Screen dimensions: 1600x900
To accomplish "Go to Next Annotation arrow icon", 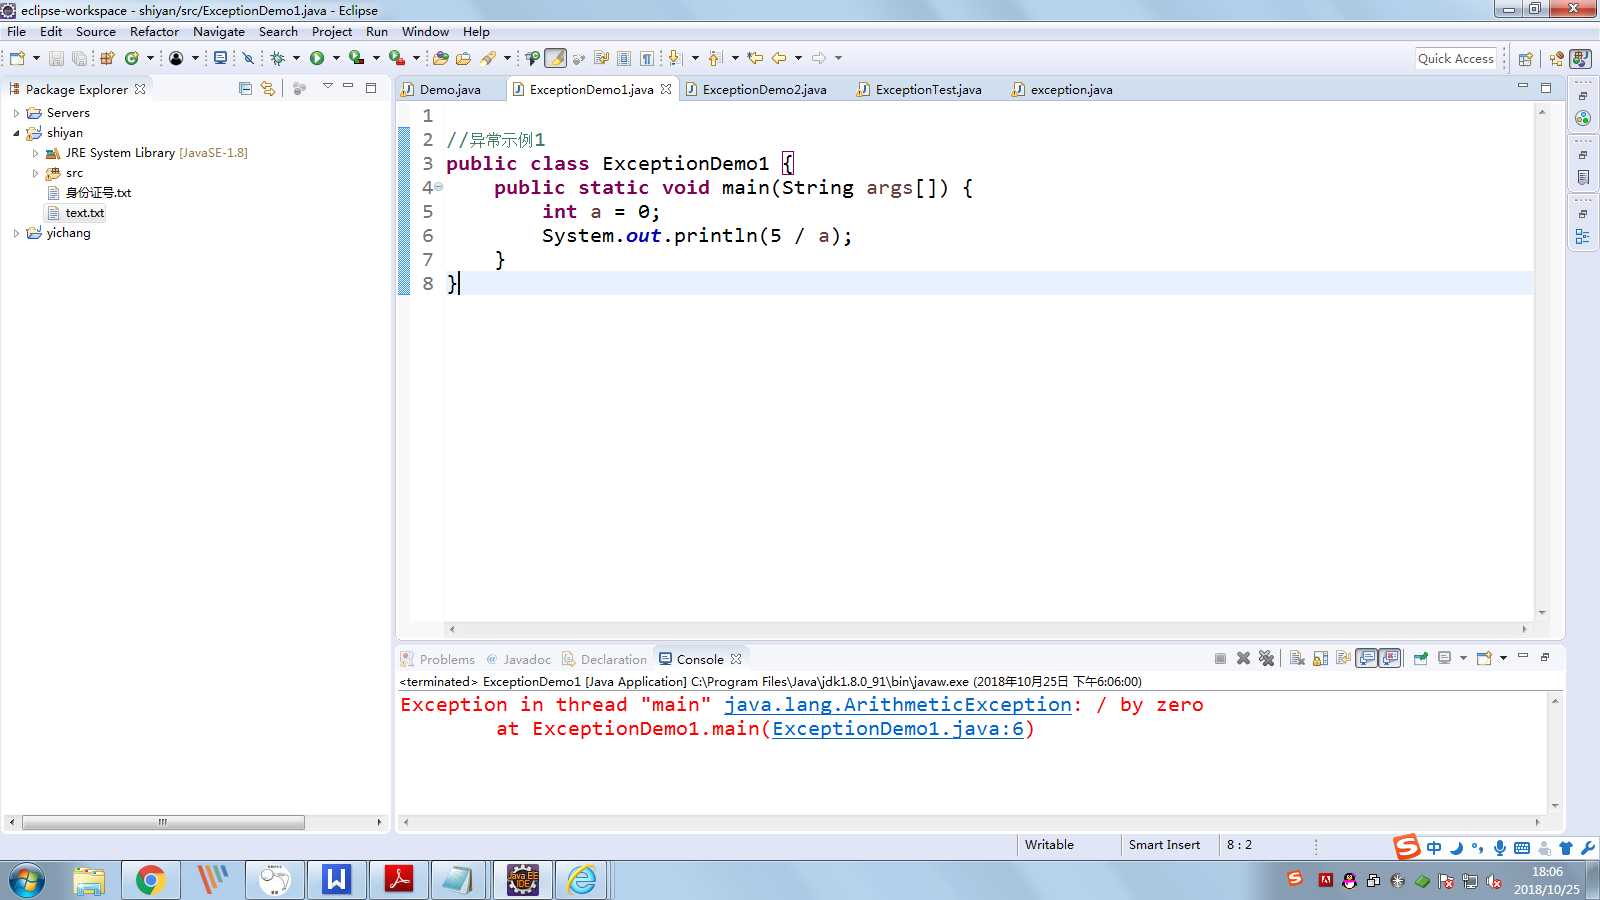I will tap(673, 58).
